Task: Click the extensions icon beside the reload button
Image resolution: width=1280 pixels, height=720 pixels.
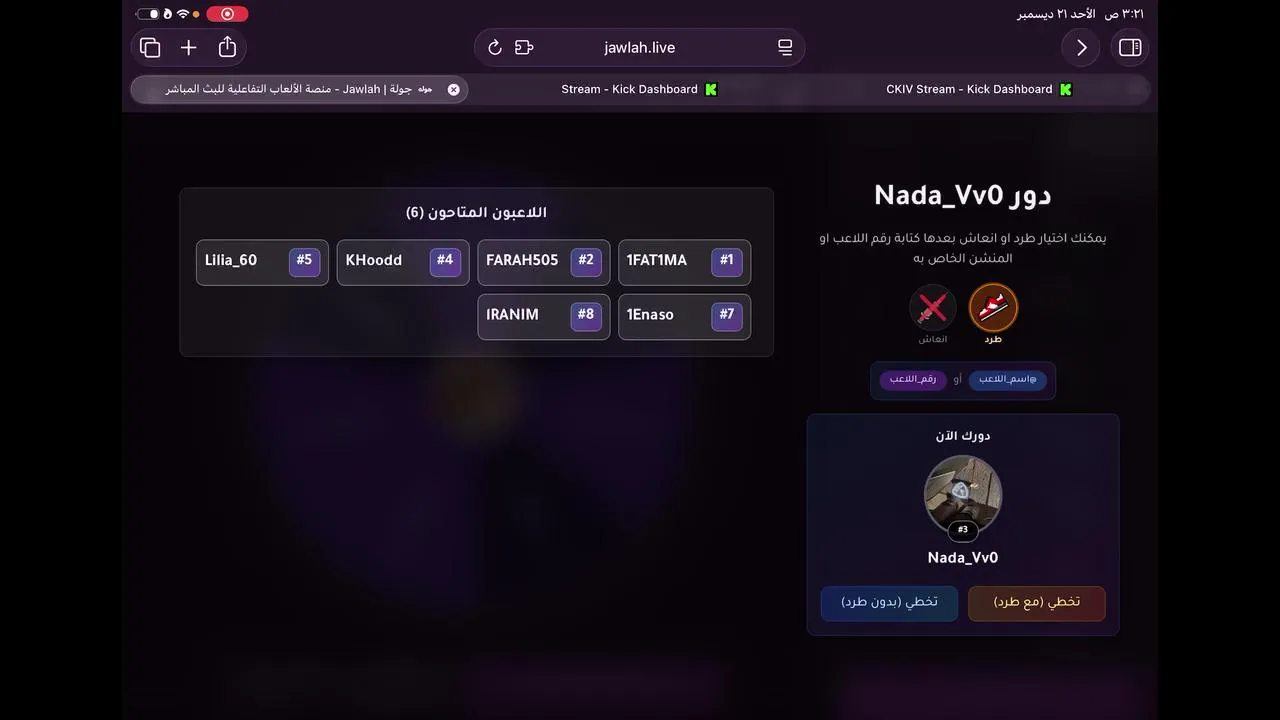Action: coord(524,48)
